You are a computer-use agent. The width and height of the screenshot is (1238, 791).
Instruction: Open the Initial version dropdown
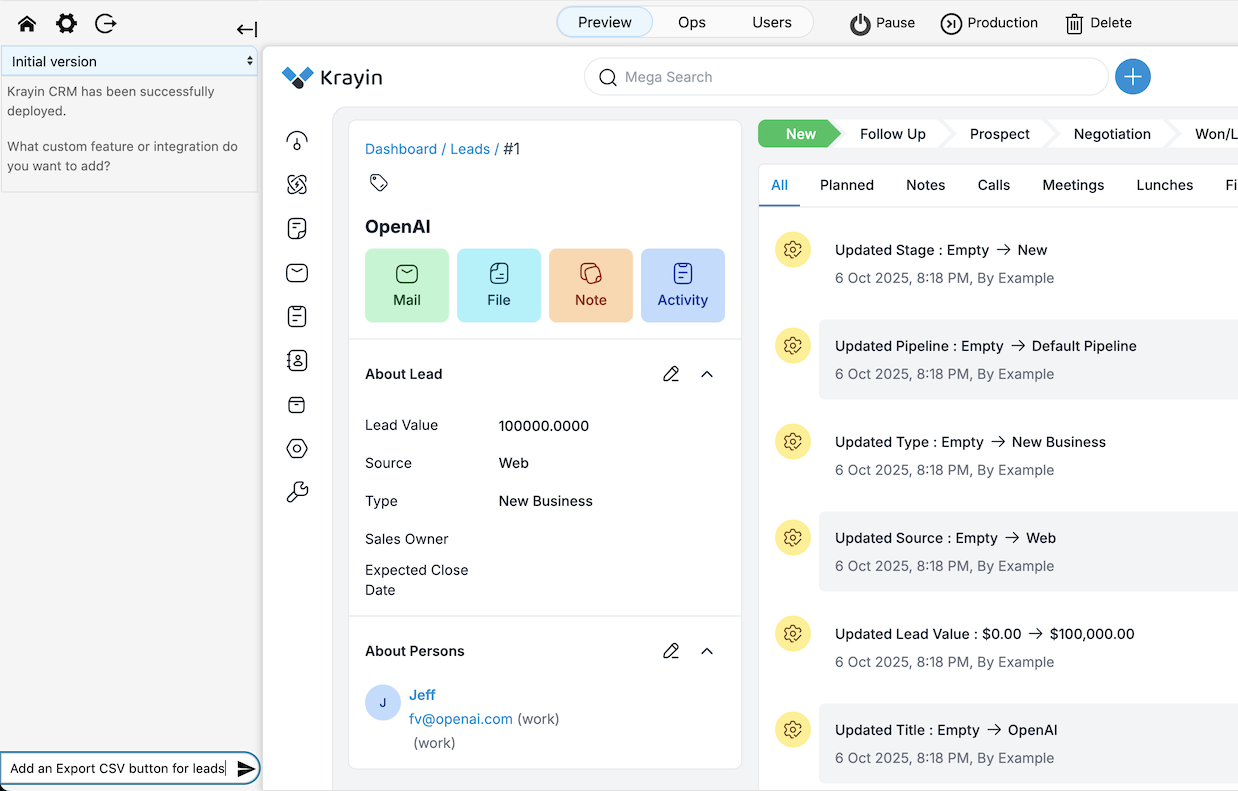click(130, 61)
